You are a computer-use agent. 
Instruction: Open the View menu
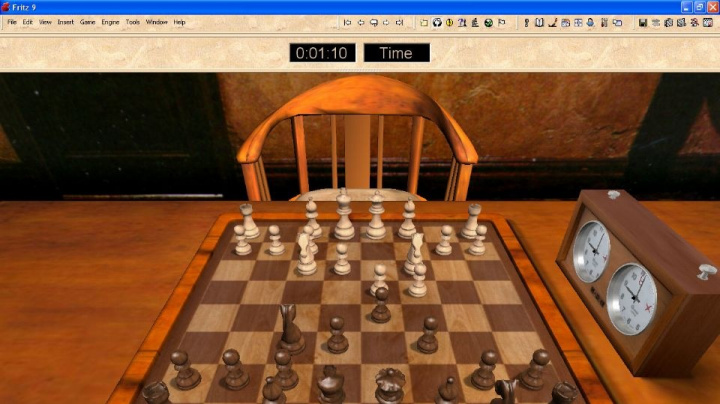45,22
